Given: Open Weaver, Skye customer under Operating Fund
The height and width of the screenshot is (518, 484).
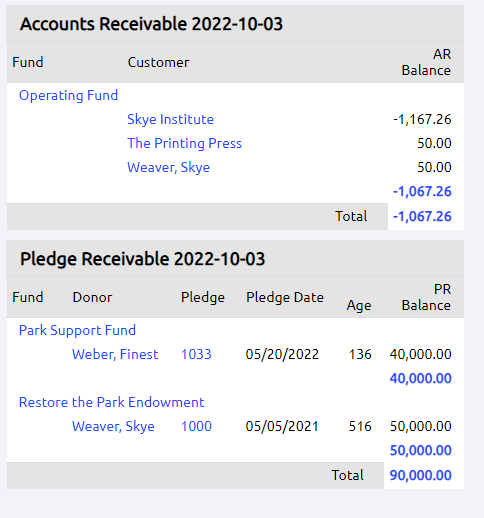Looking at the screenshot, I should [168, 168].
